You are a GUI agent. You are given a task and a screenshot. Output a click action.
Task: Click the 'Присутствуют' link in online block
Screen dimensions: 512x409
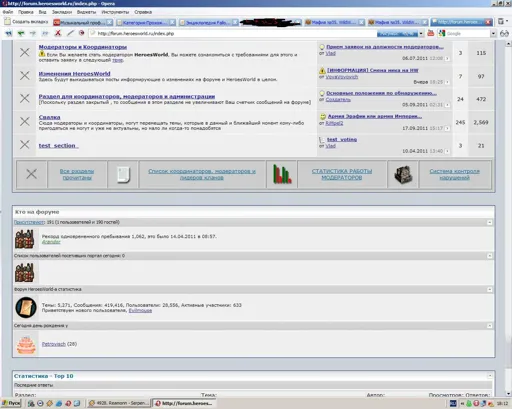point(29,222)
